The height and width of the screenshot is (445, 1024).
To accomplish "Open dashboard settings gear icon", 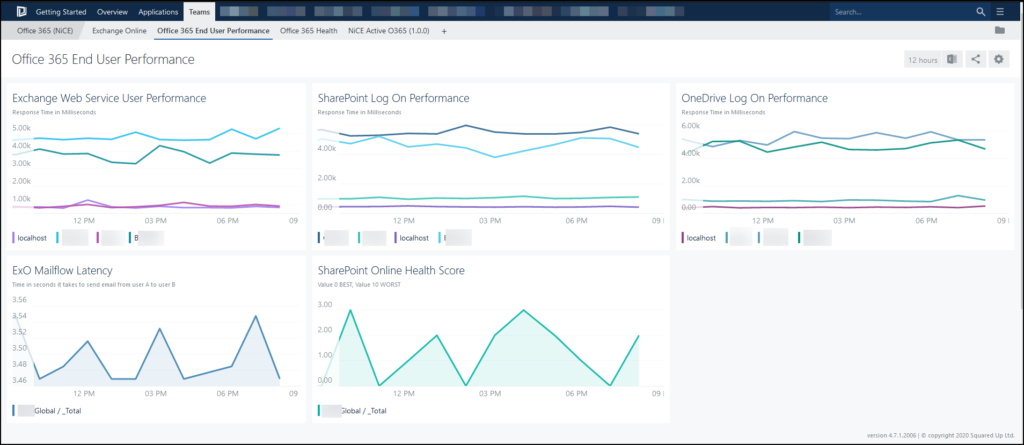I will pos(998,59).
